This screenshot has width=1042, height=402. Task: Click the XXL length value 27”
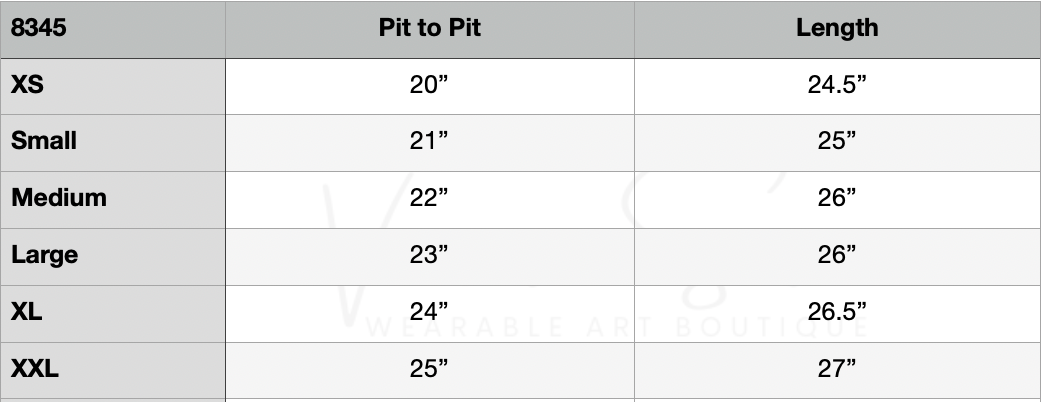coord(837,369)
